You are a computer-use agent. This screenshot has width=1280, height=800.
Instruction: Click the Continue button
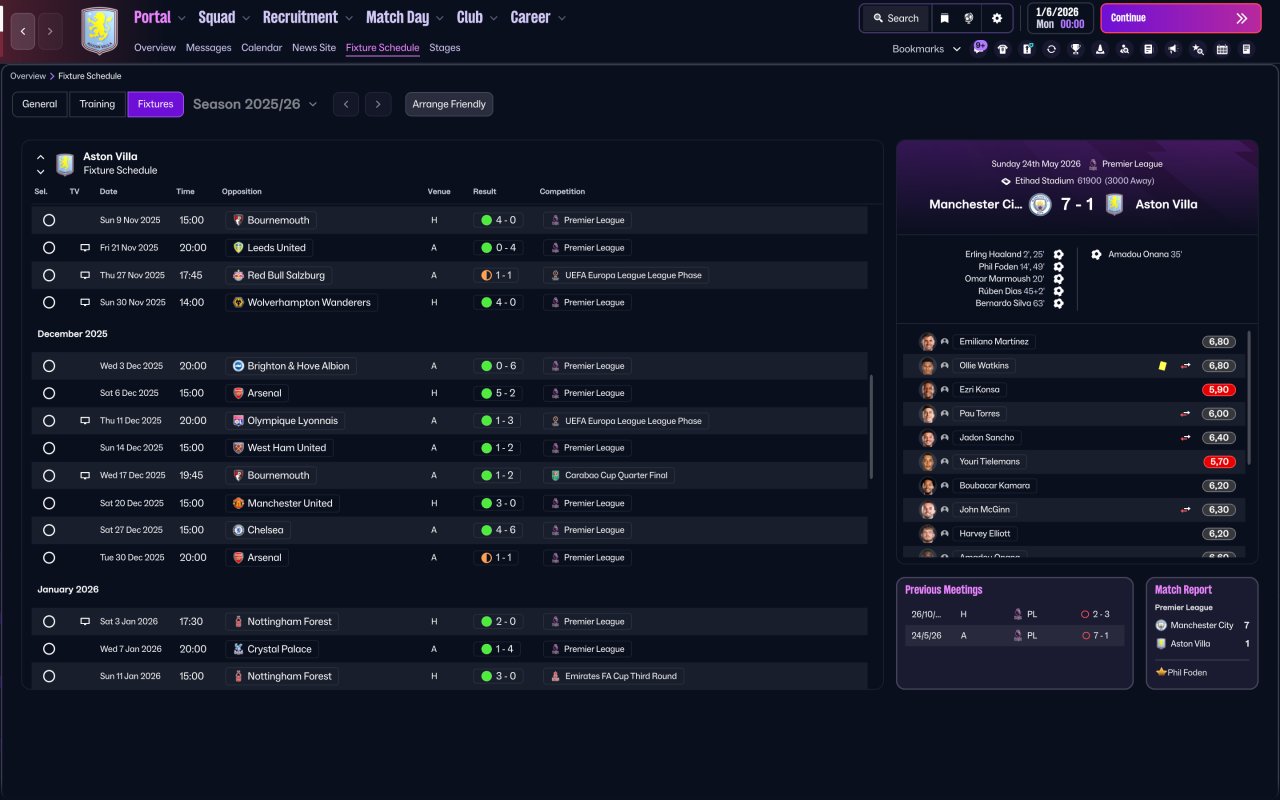(x=1180, y=18)
